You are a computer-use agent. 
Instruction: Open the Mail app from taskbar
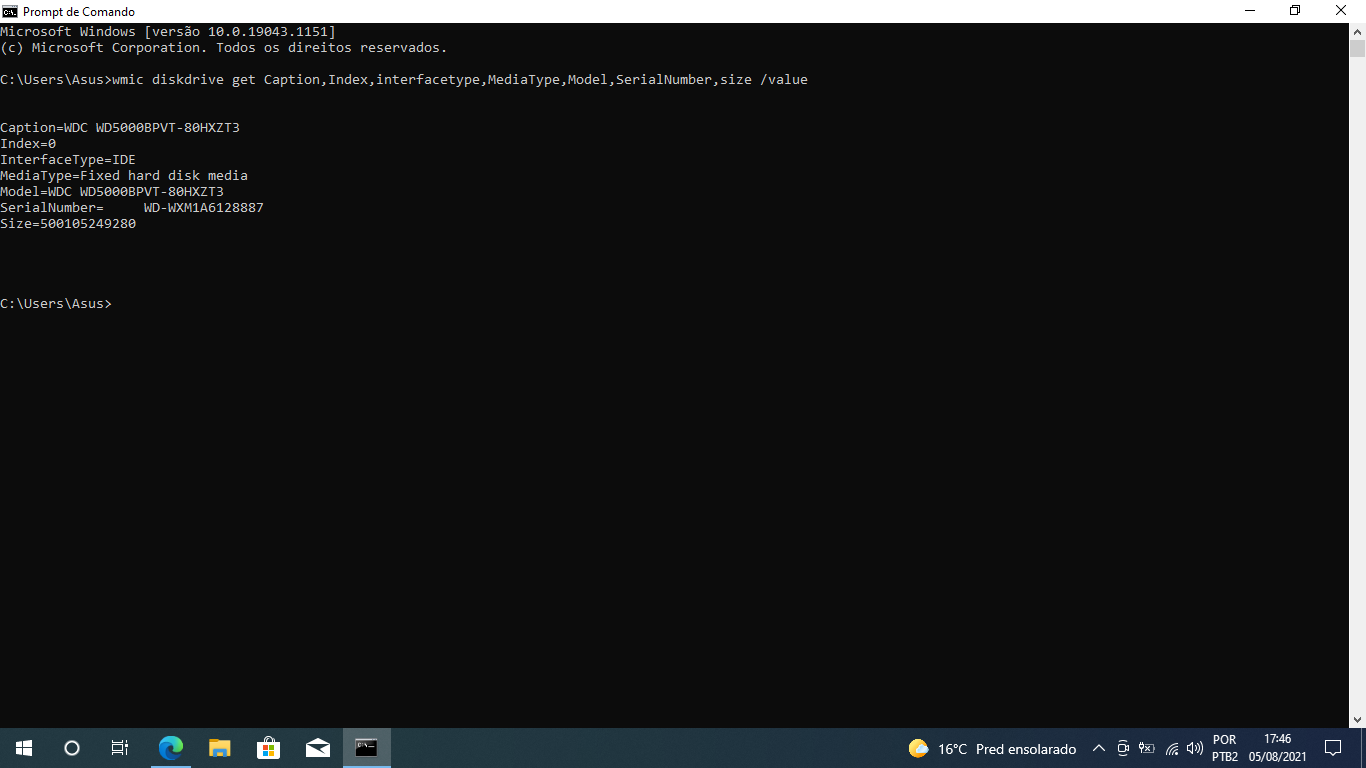(318, 748)
